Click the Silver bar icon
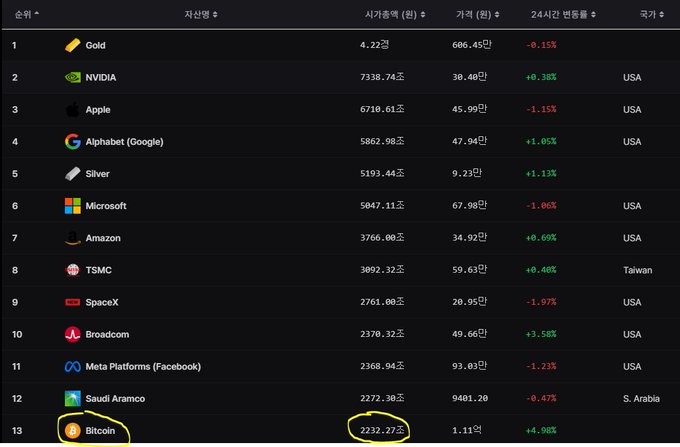Viewport: 680px width, 447px height. click(72, 173)
